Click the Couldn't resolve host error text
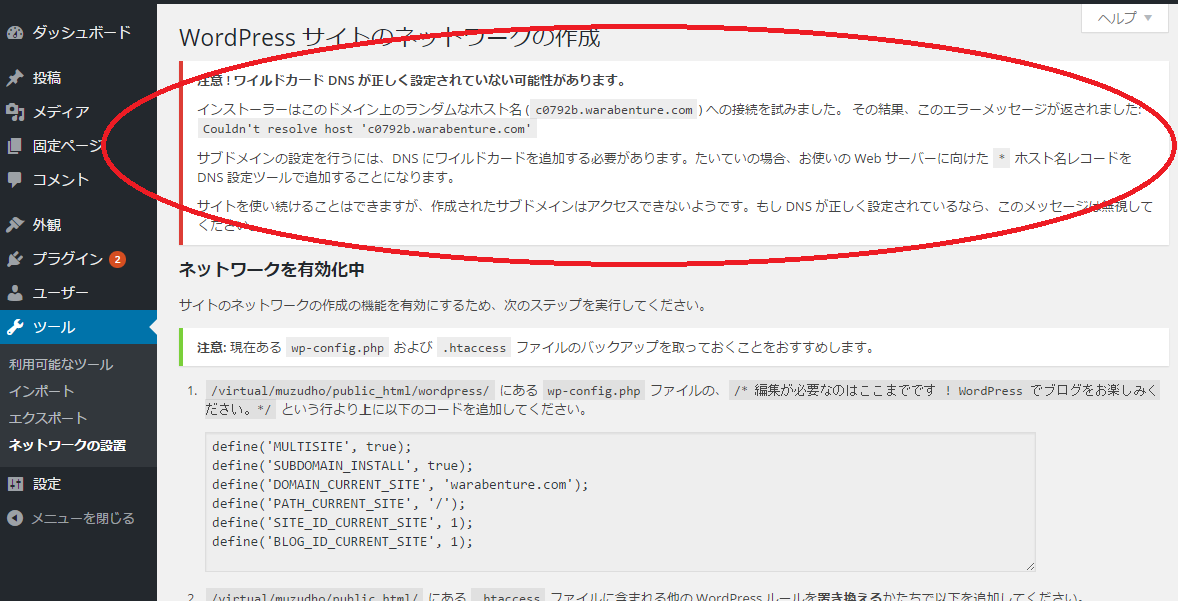Viewport: 1178px width, 601px height. coord(367,128)
